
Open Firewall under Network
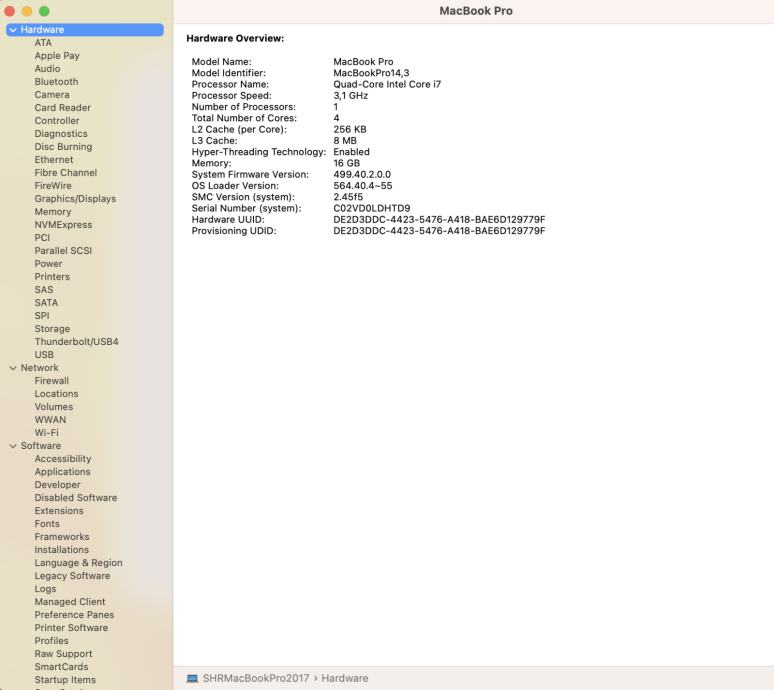(51, 381)
